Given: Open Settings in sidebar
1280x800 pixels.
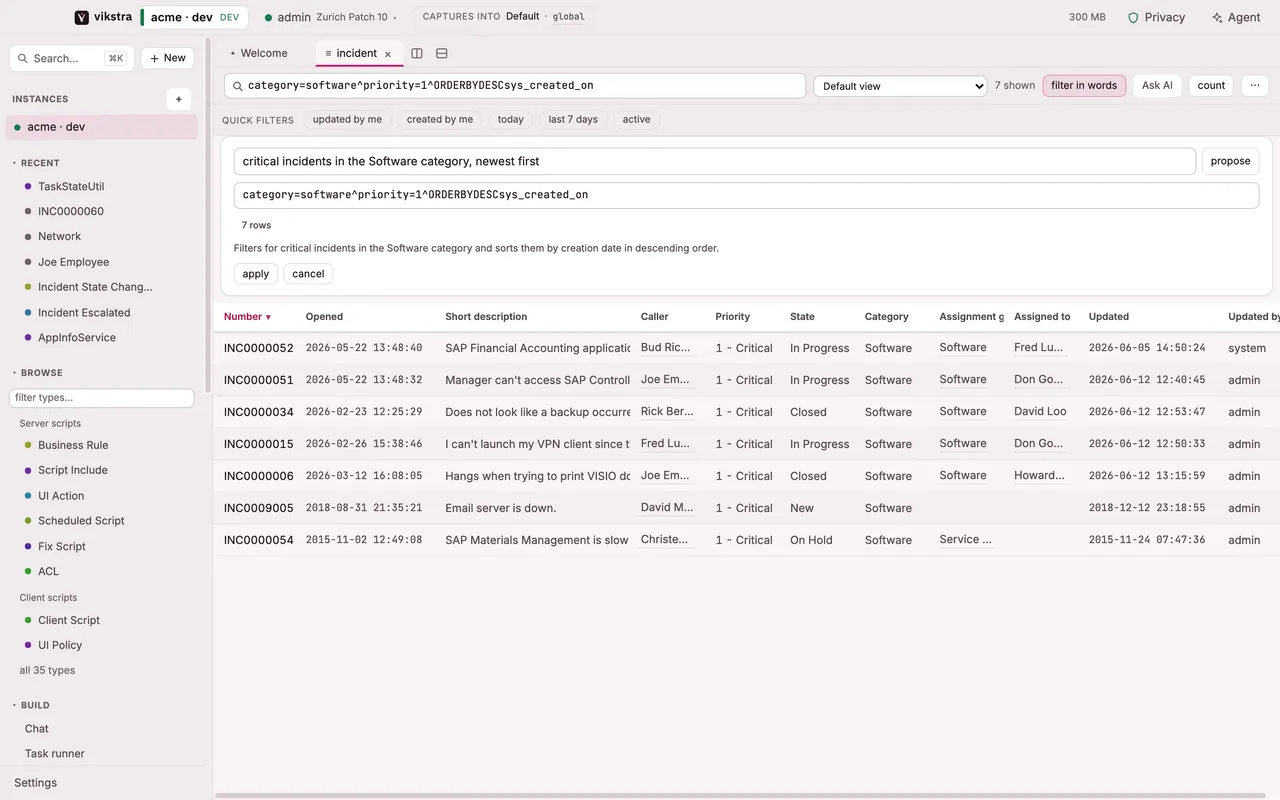Looking at the screenshot, I should [35, 783].
